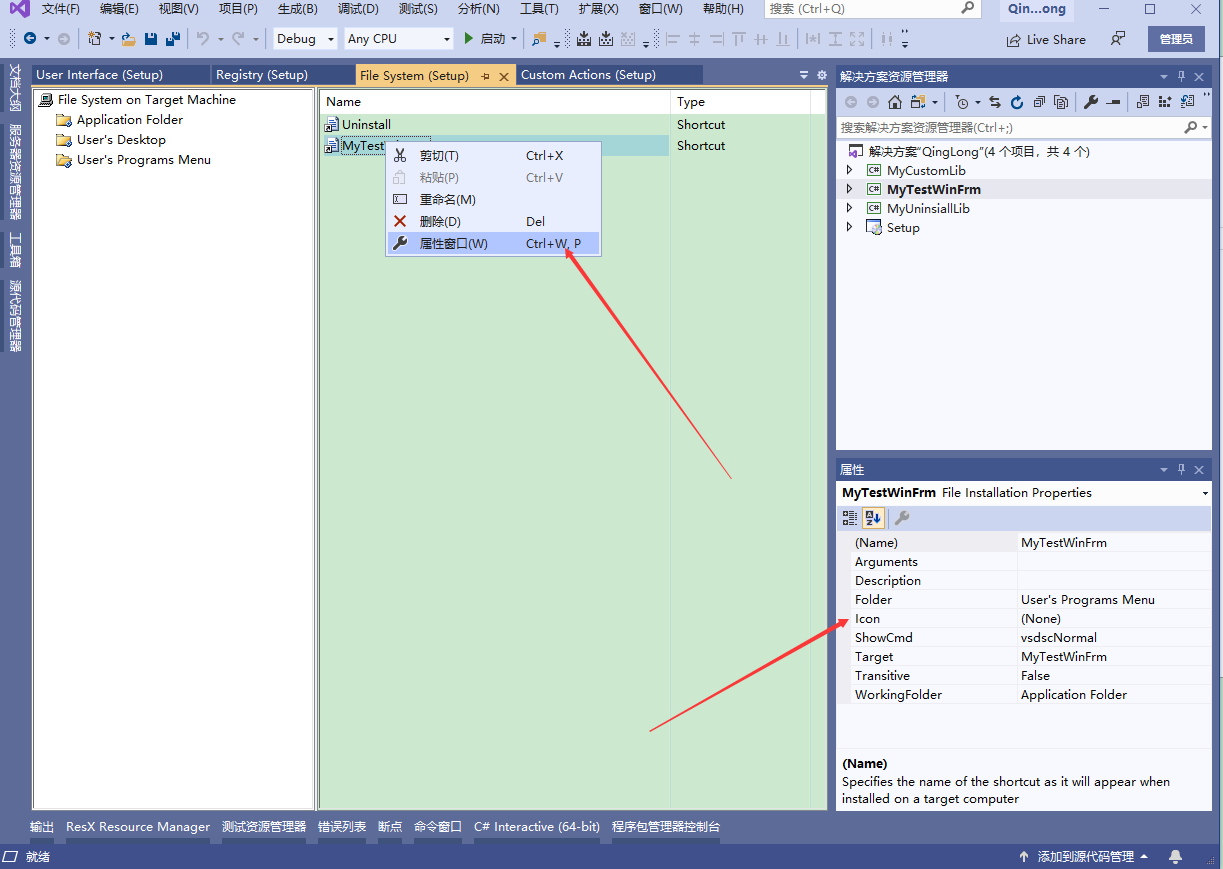Click the Live Share icon
Image resolution: width=1223 pixels, height=869 pixels.
(x=1047, y=39)
